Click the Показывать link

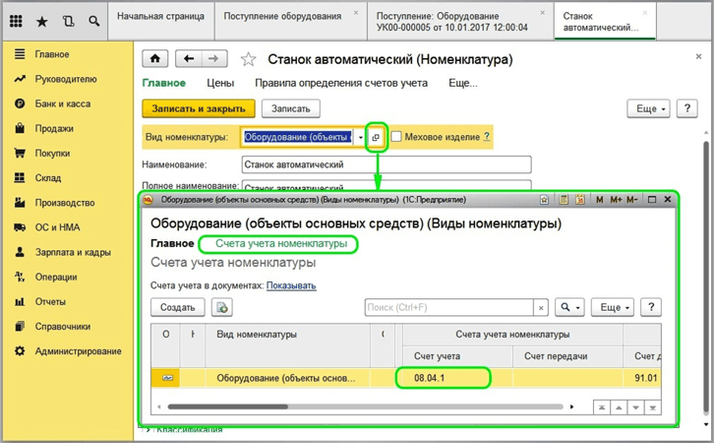[x=292, y=286]
